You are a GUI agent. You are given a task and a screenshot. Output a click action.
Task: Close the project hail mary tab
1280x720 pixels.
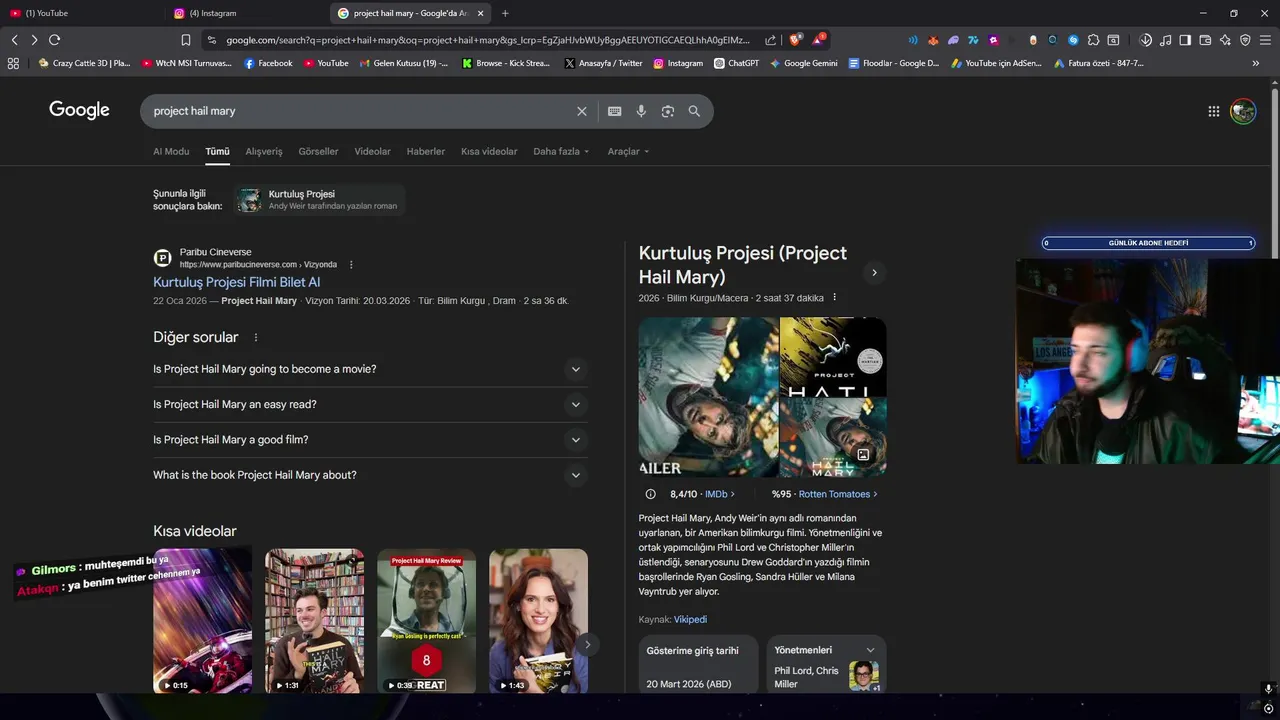click(480, 13)
